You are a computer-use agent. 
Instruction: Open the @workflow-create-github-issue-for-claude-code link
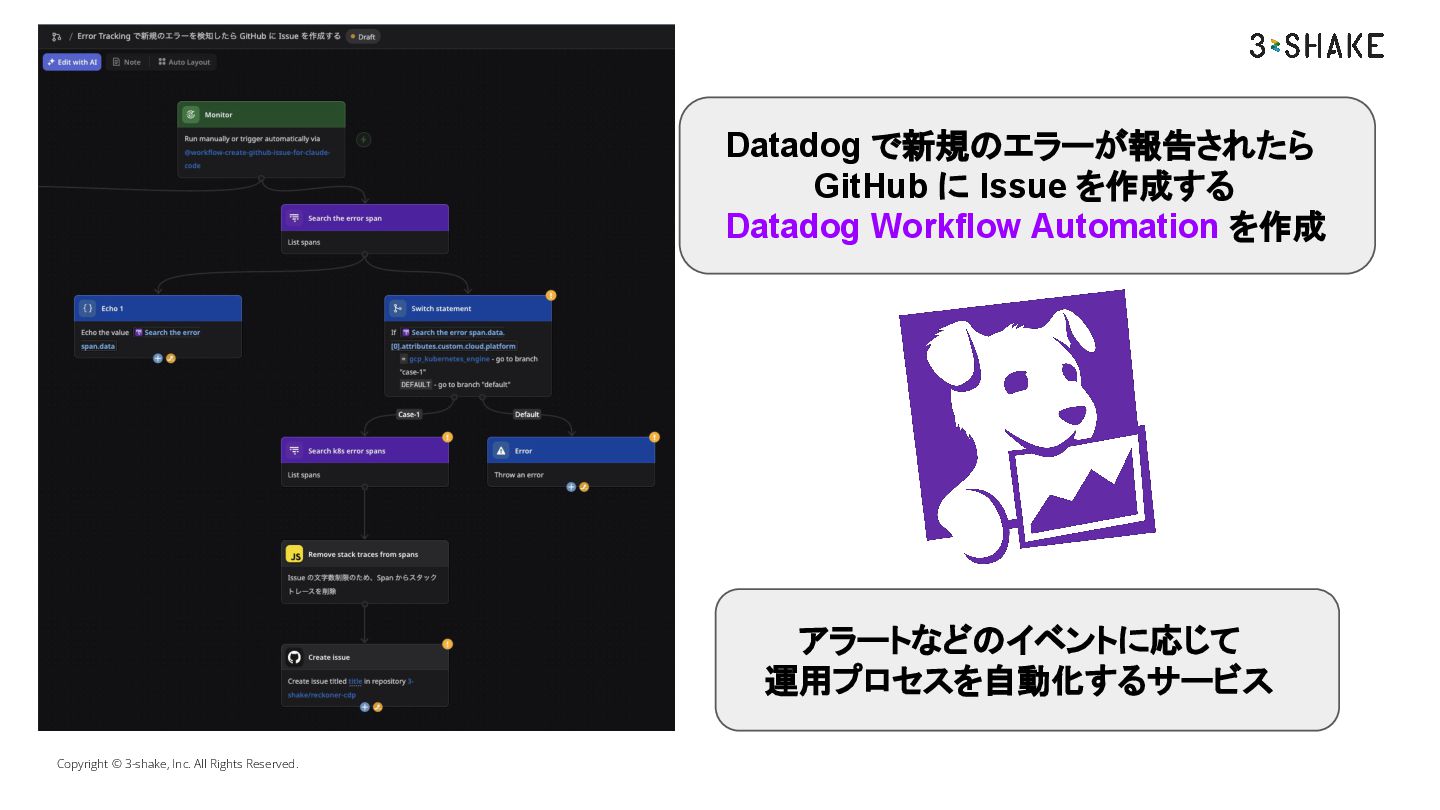tap(257, 159)
